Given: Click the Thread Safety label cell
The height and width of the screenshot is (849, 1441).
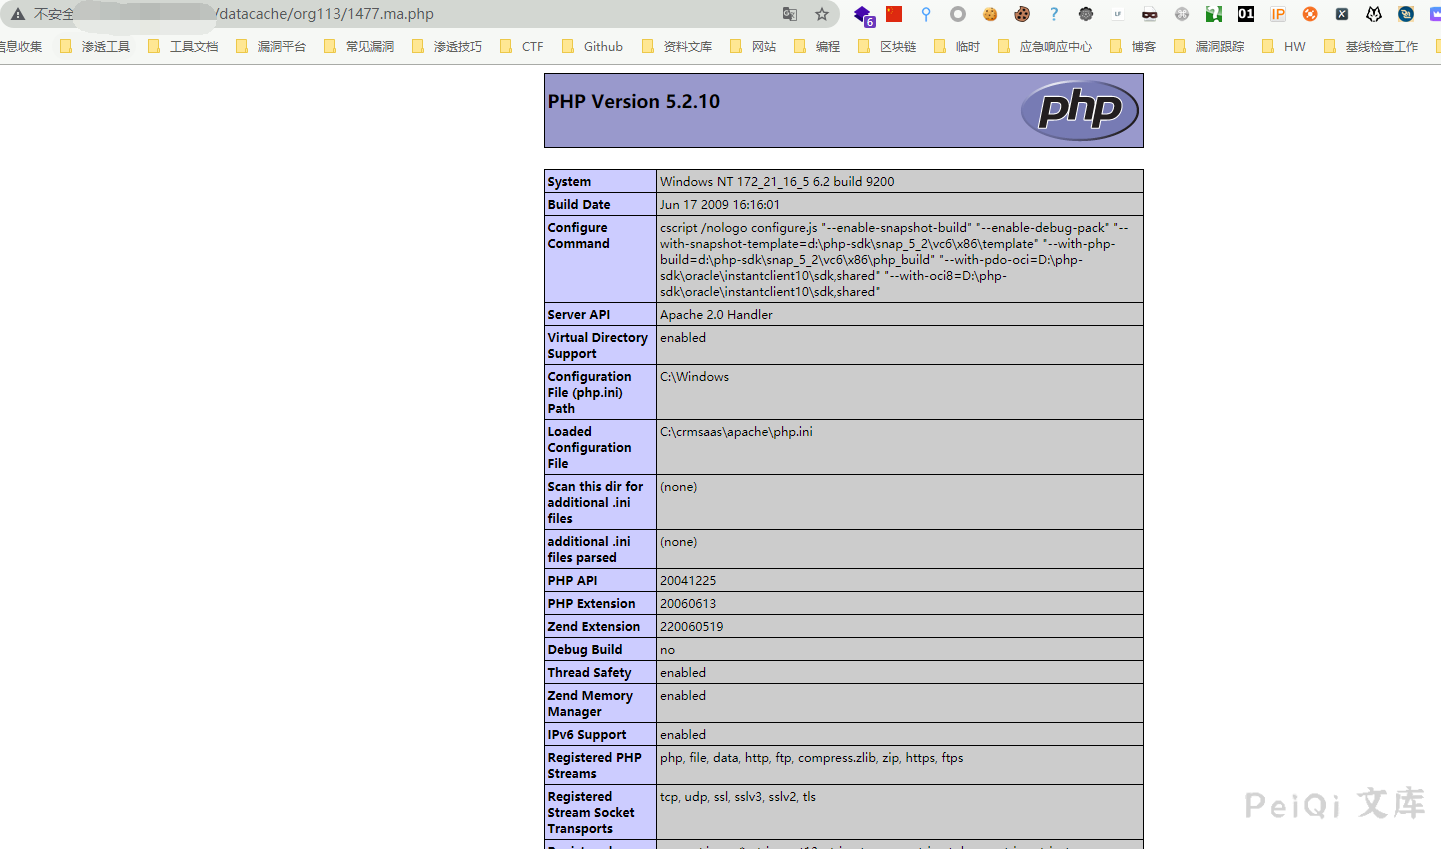Looking at the screenshot, I should pos(600,672).
